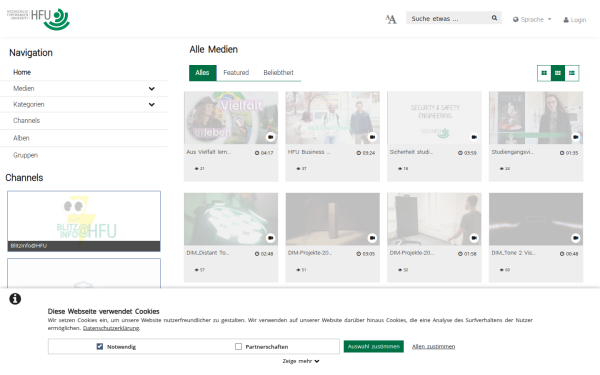Open the Studiengangsvi... video title
The image size is (600, 375).
512,152
